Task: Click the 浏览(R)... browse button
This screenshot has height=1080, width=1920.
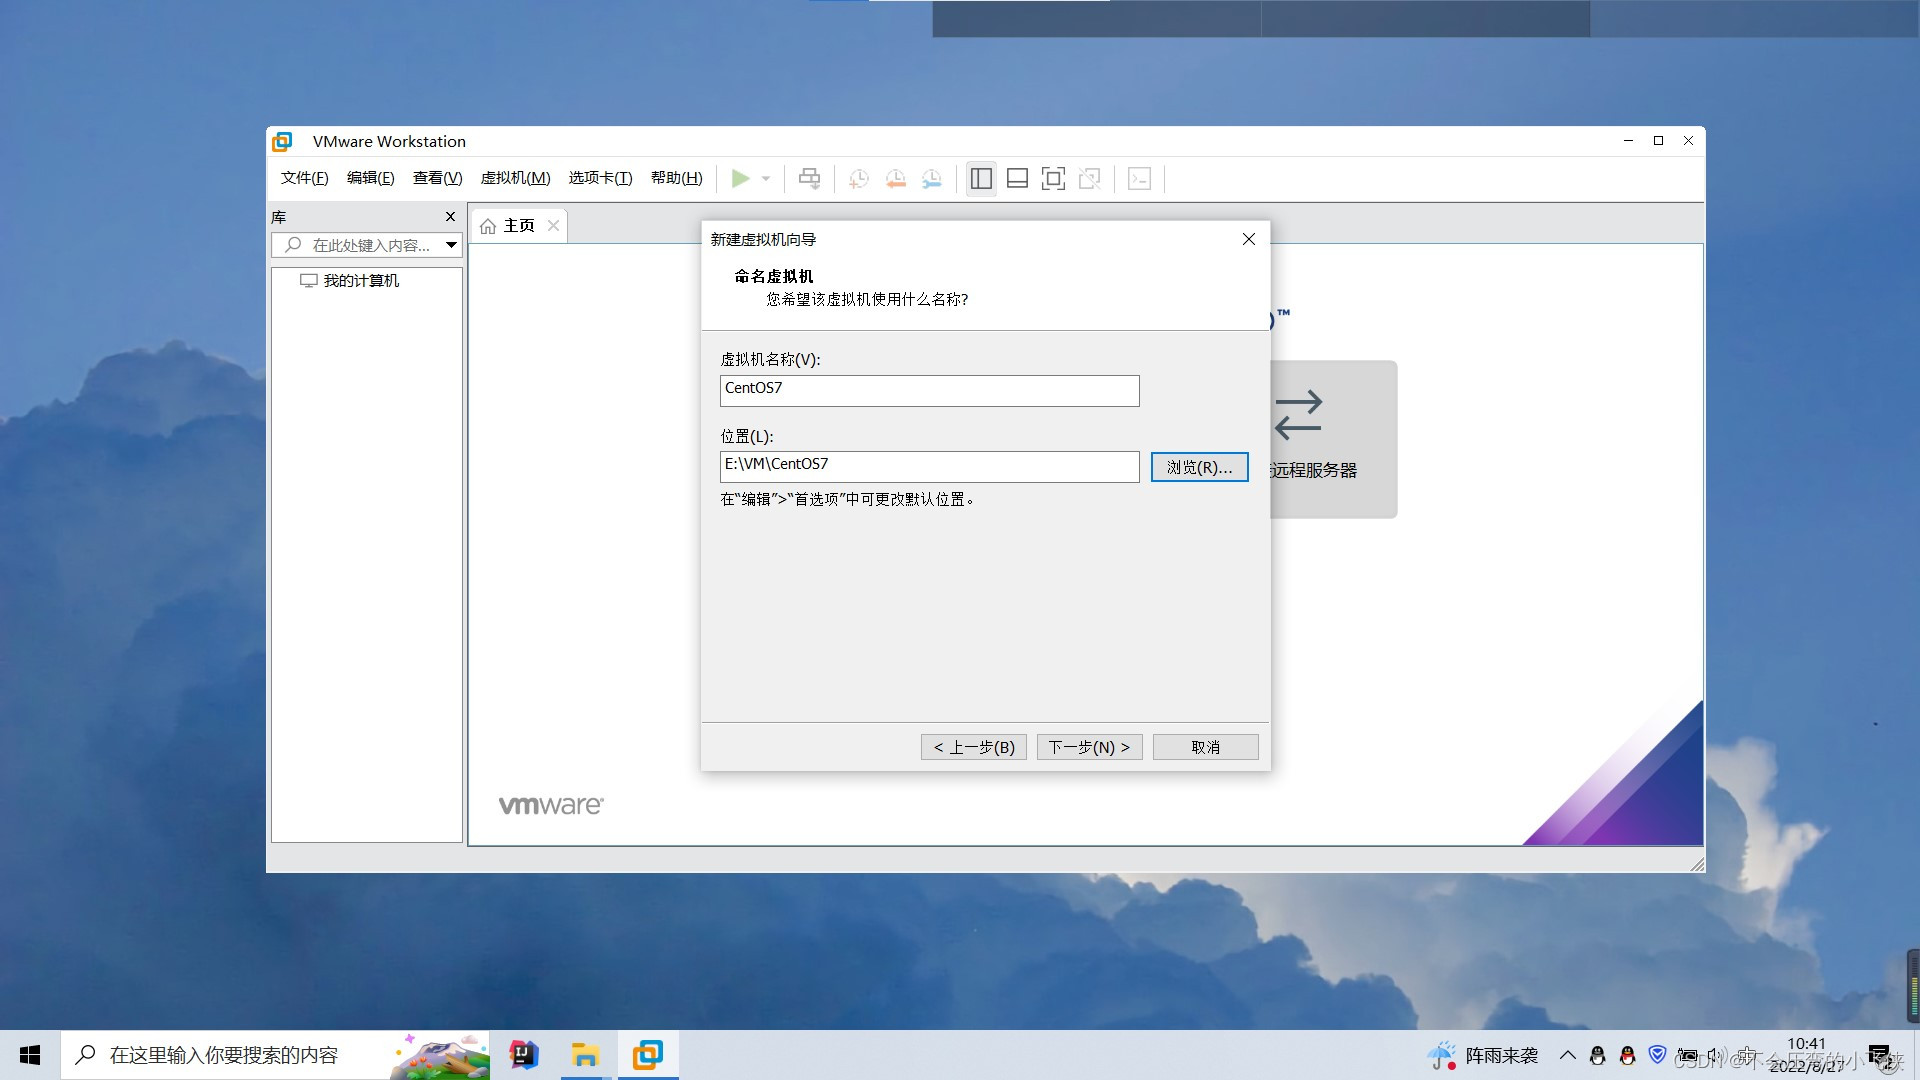Action: click(1199, 467)
